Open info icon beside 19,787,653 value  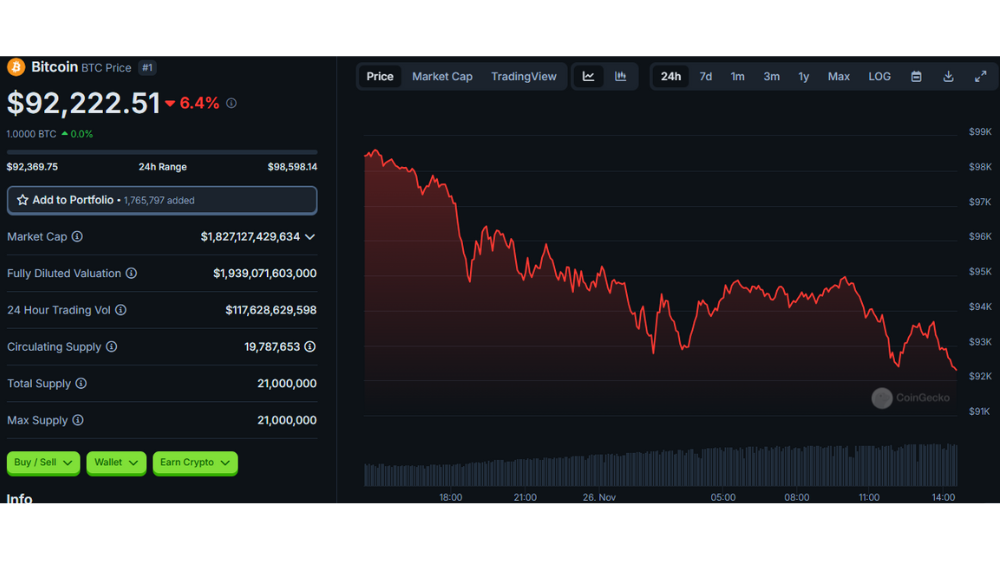tap(310, 346)
